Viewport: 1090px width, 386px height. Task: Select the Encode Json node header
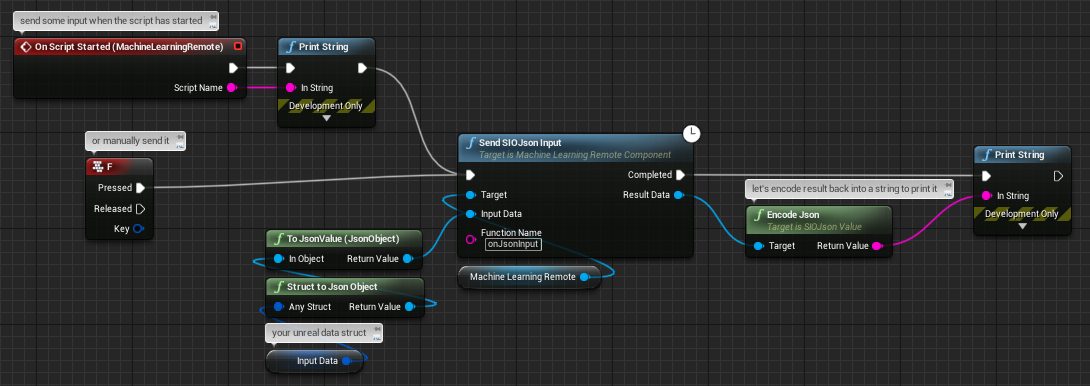click(x=818, y=220)
